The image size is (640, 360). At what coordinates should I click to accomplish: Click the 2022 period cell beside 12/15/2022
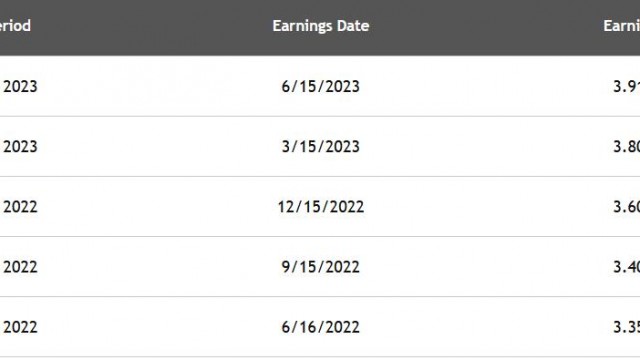point(20,207)
